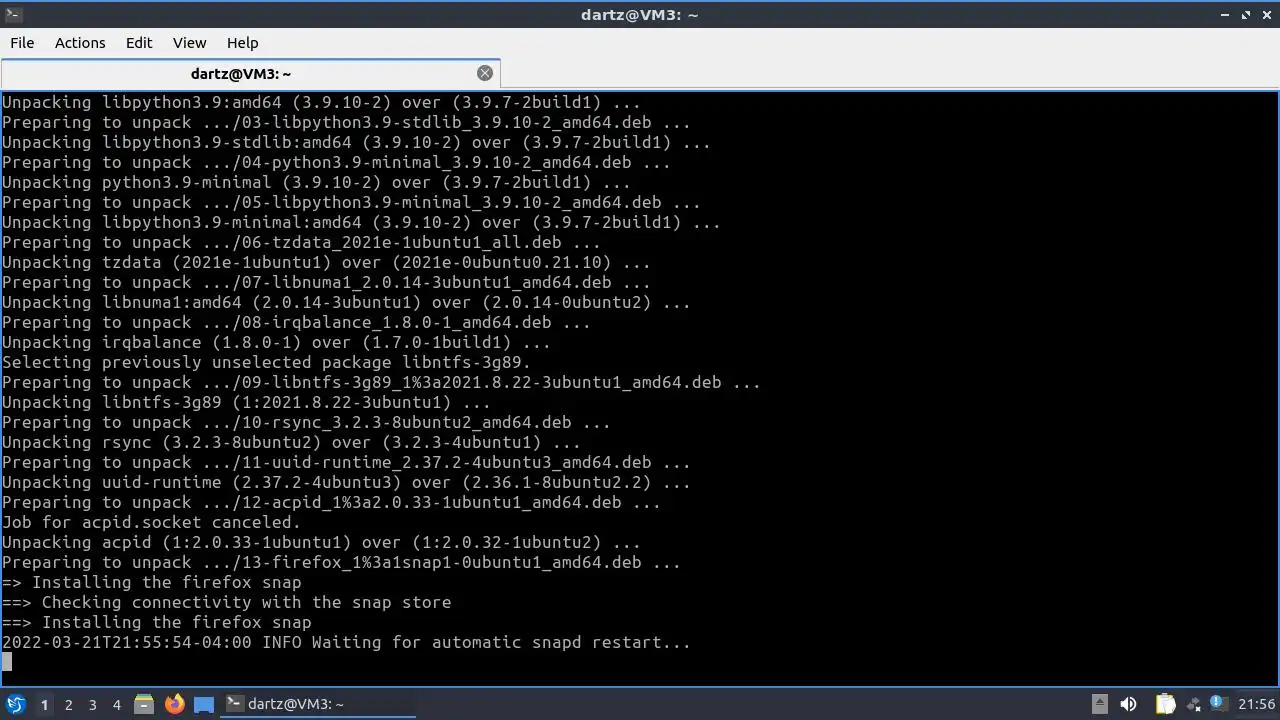Click 'Selecting previously unselected package libntfs-3g89.' line

pyautogui.click(x=266, y=362)
